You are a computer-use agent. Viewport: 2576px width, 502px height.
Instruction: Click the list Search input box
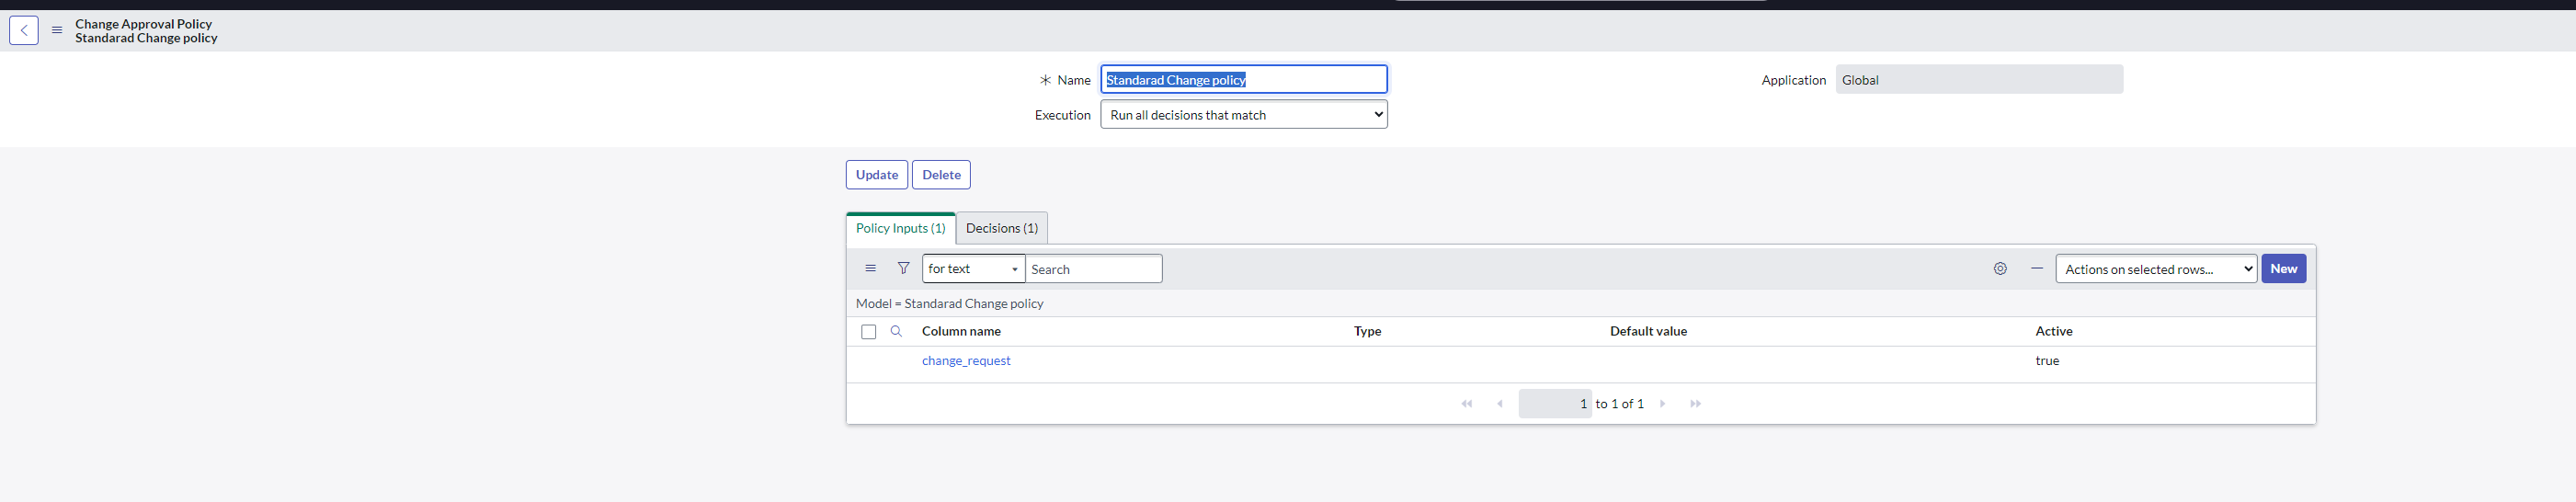(x=1093, y=269)
